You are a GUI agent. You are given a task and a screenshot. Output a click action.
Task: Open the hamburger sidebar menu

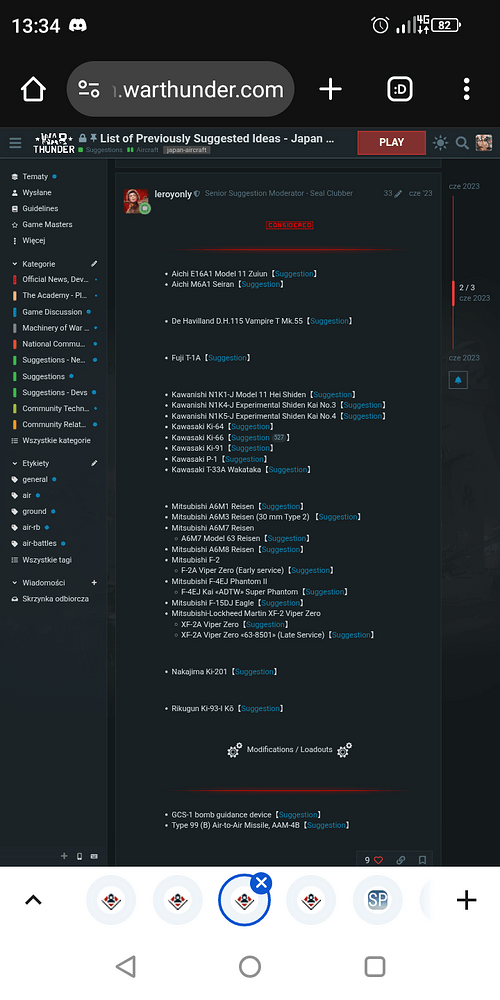pyautogui.click(x=15, y=142)
